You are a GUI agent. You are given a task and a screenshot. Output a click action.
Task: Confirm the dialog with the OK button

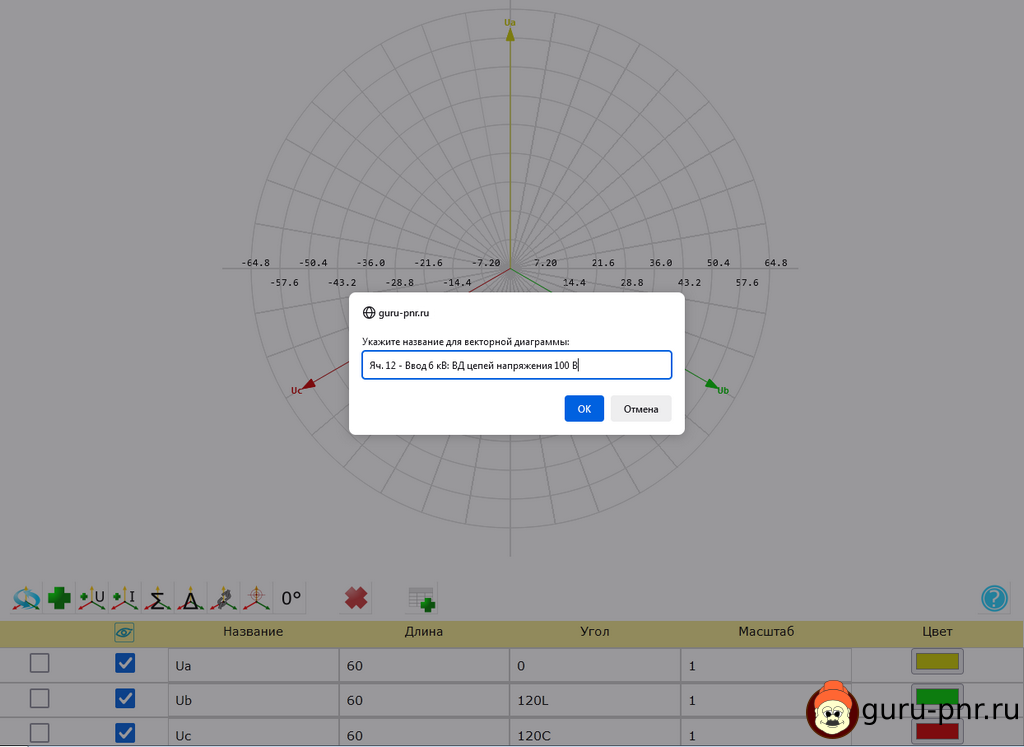584,409
